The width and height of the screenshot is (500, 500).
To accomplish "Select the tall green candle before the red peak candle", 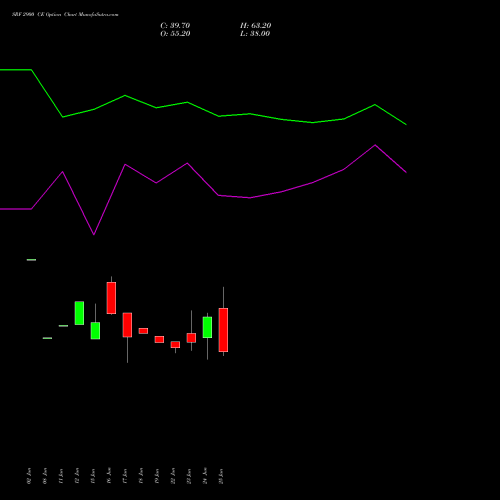I will pyautogui.click(x=79, y=313).
